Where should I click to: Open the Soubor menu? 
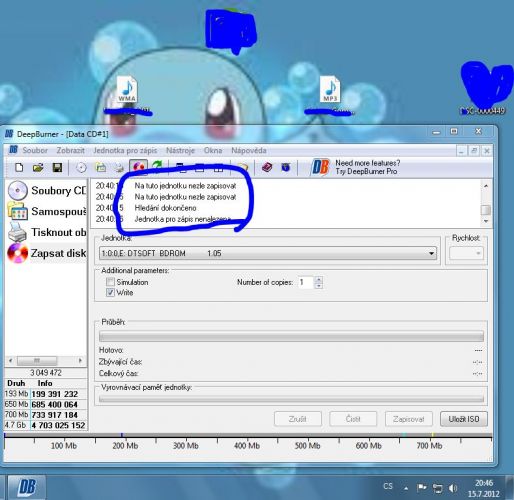(35, 150)
